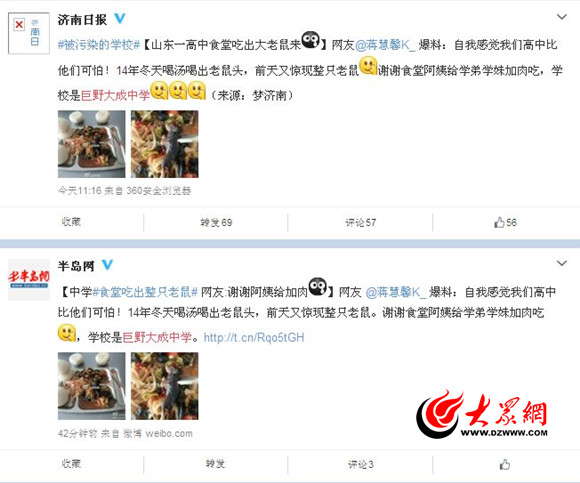View food tray photo in 济南日报 post
Image resolution: width=580 pixels, height=483 pixels.
coord(91,144)
